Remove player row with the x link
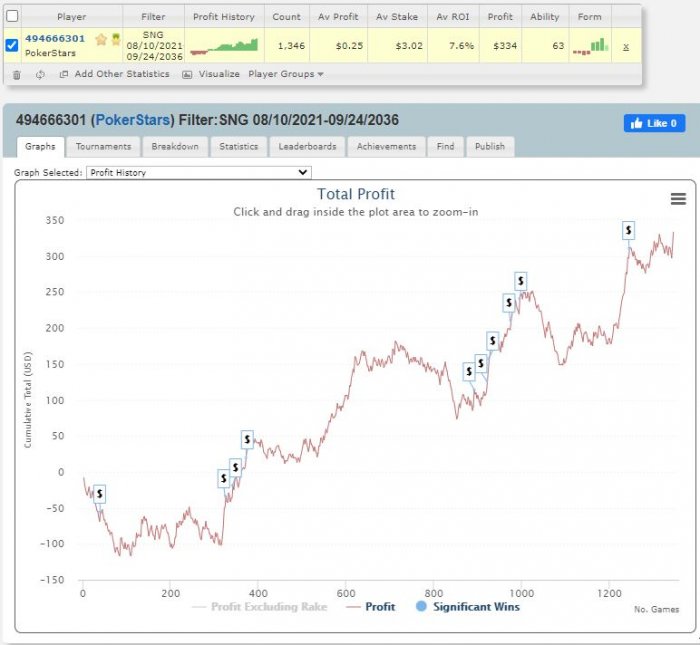The width and height of the screenshot is (700, 645). 626,46
